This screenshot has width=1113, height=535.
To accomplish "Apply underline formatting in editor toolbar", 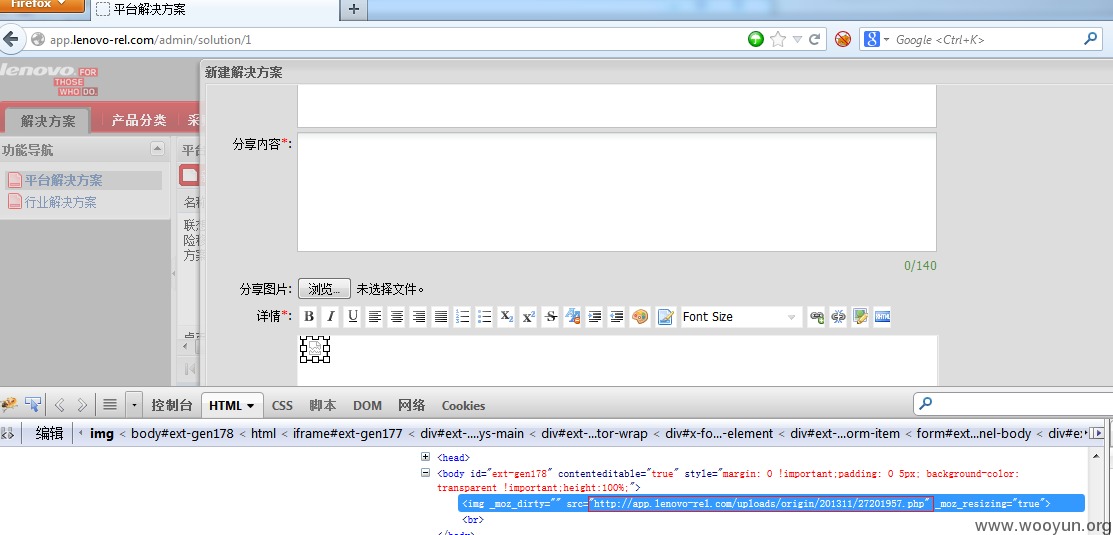I will pos(352,317).
